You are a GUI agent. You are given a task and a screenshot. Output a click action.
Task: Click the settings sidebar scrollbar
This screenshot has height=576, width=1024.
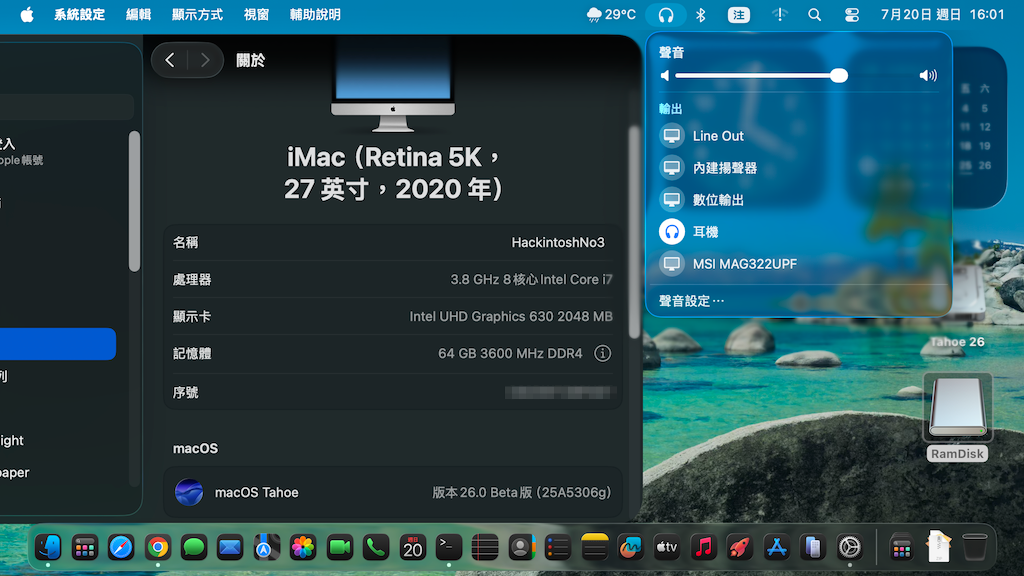[x=135, y=201]
